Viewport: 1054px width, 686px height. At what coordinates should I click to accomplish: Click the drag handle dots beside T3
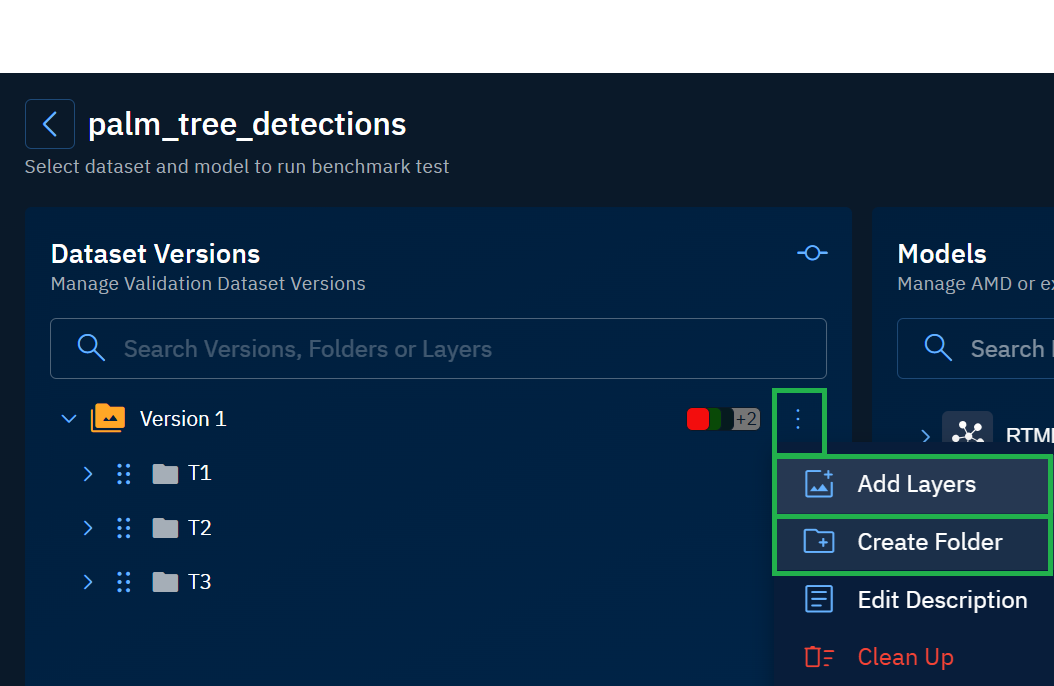pyautogui.click(x=124, y=582)
